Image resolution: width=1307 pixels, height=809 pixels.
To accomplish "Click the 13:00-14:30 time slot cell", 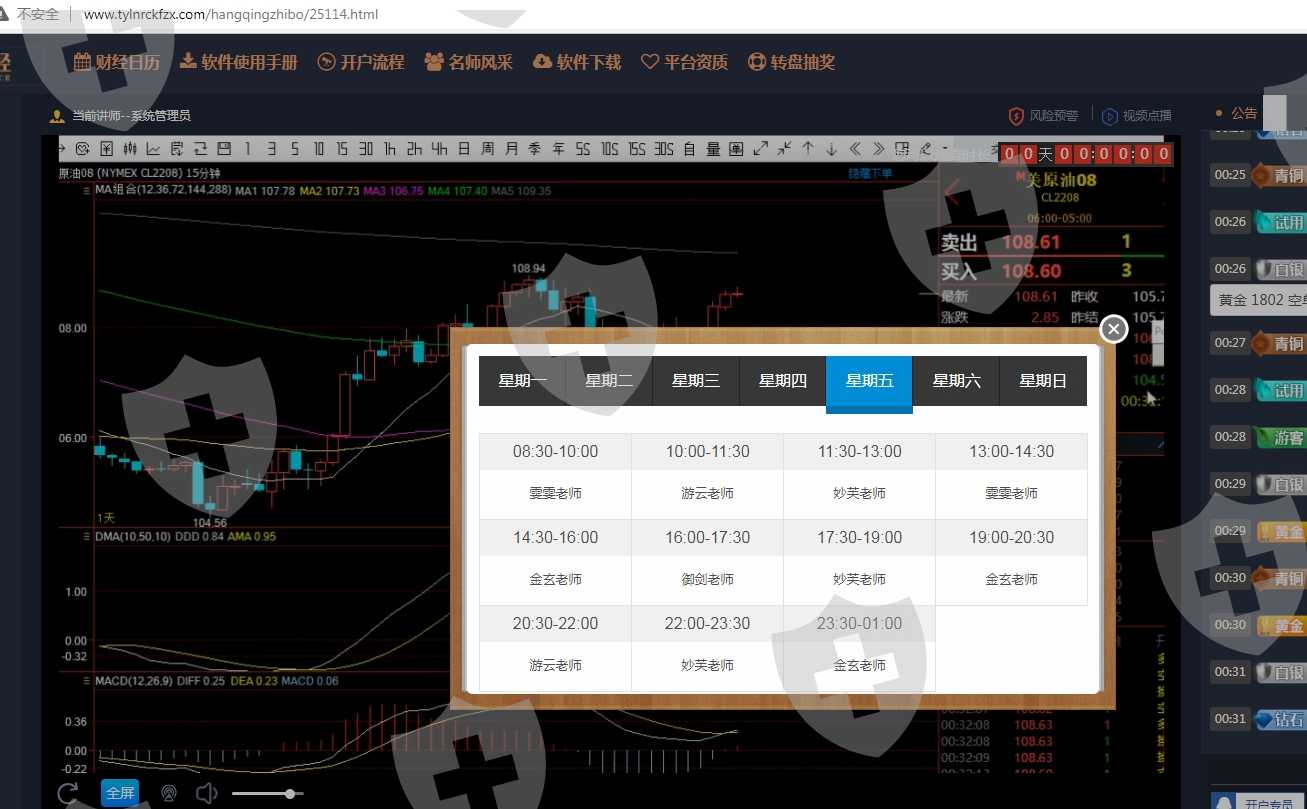I will pos(1011,452).
